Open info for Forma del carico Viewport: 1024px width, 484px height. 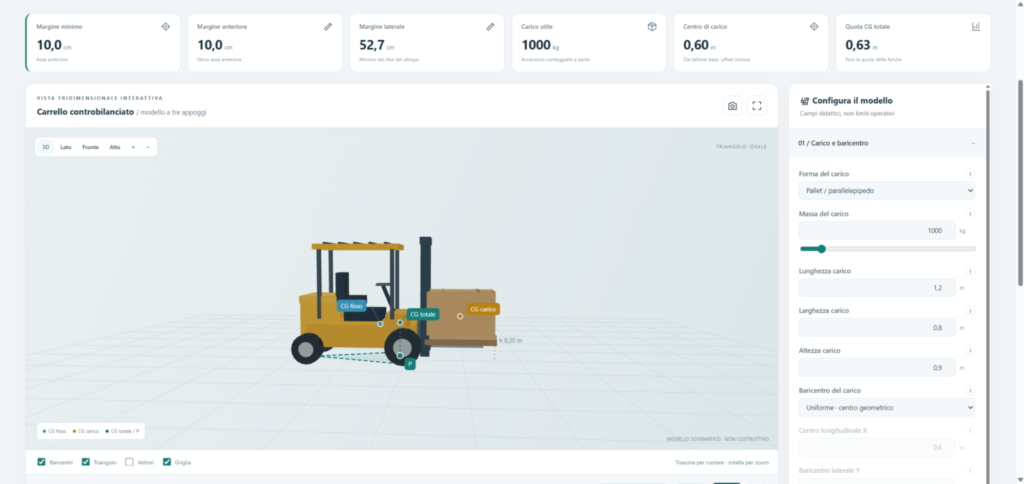[x=970, y=174]
